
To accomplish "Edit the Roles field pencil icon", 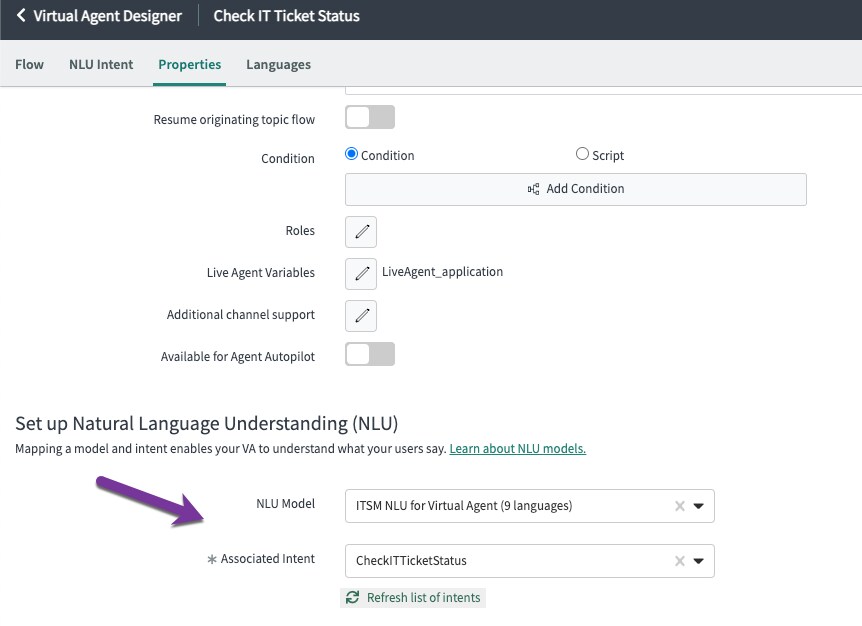I will coord(360,232).
